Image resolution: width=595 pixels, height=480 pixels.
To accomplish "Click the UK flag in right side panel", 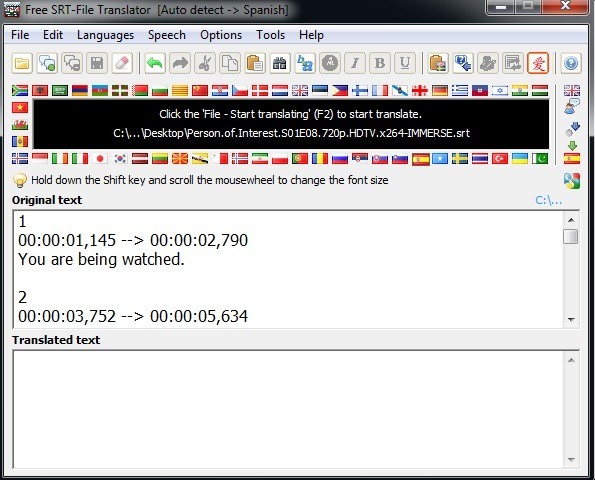I will (571, 90).
